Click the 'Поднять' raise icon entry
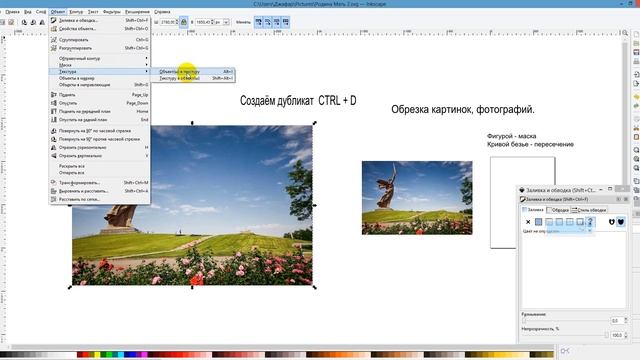640x360 pixels. point(100,95)
